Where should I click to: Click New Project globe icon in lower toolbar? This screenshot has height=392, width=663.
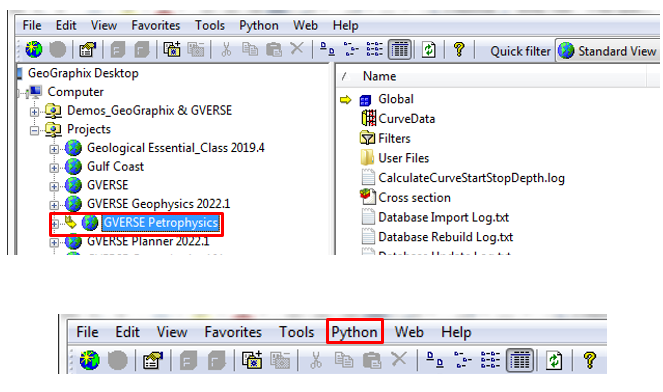(x=90, y=360)
